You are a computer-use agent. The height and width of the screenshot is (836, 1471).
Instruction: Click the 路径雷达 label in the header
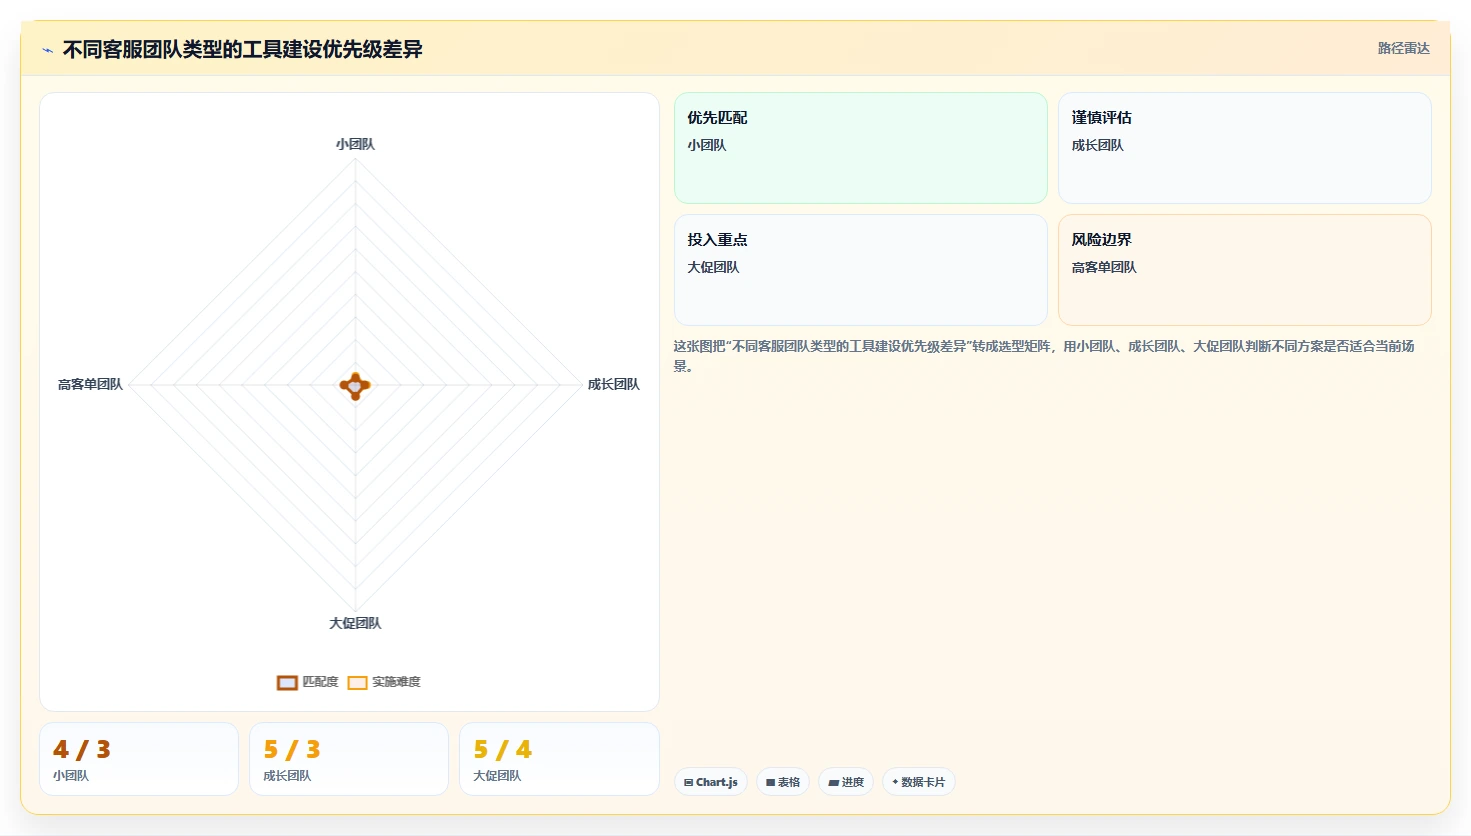pos(1403,48)
